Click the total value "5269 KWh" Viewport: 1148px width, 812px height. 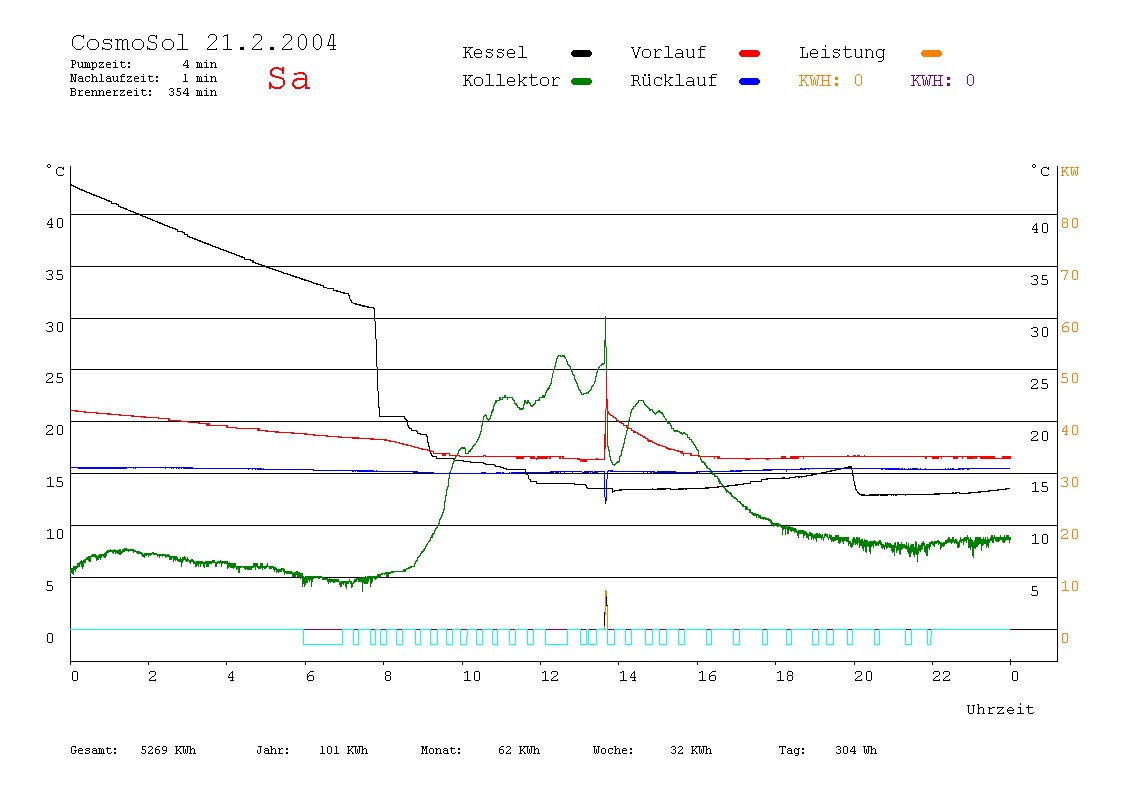click(x=168, y=750)
